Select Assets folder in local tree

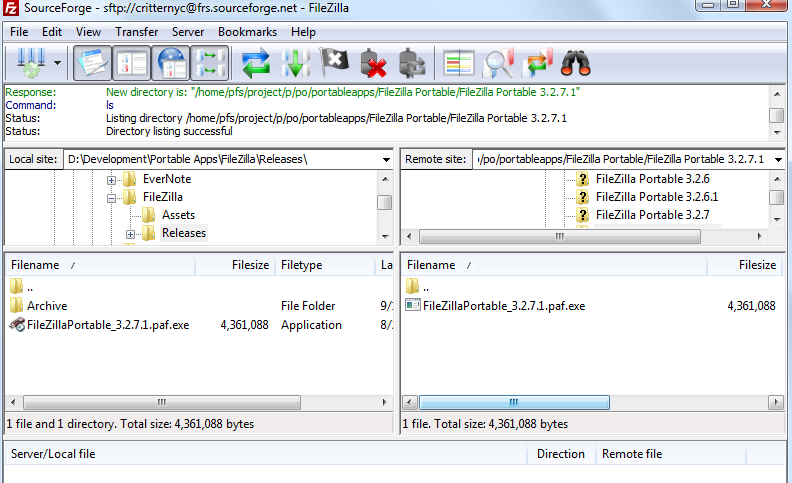point(178,215)
